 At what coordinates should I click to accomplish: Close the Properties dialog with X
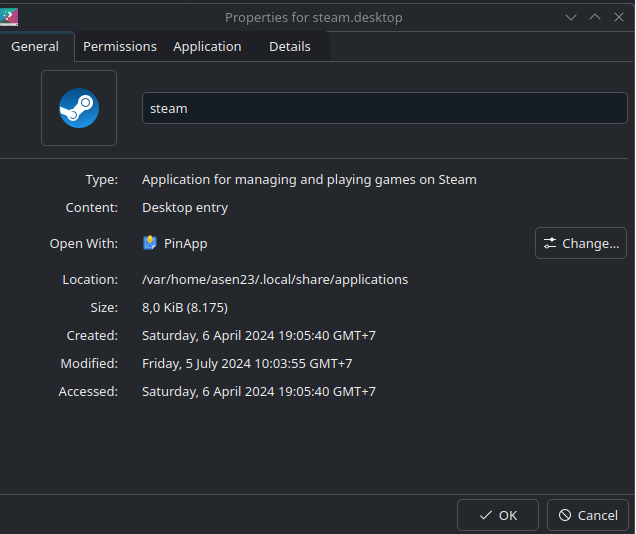[619, 17]
